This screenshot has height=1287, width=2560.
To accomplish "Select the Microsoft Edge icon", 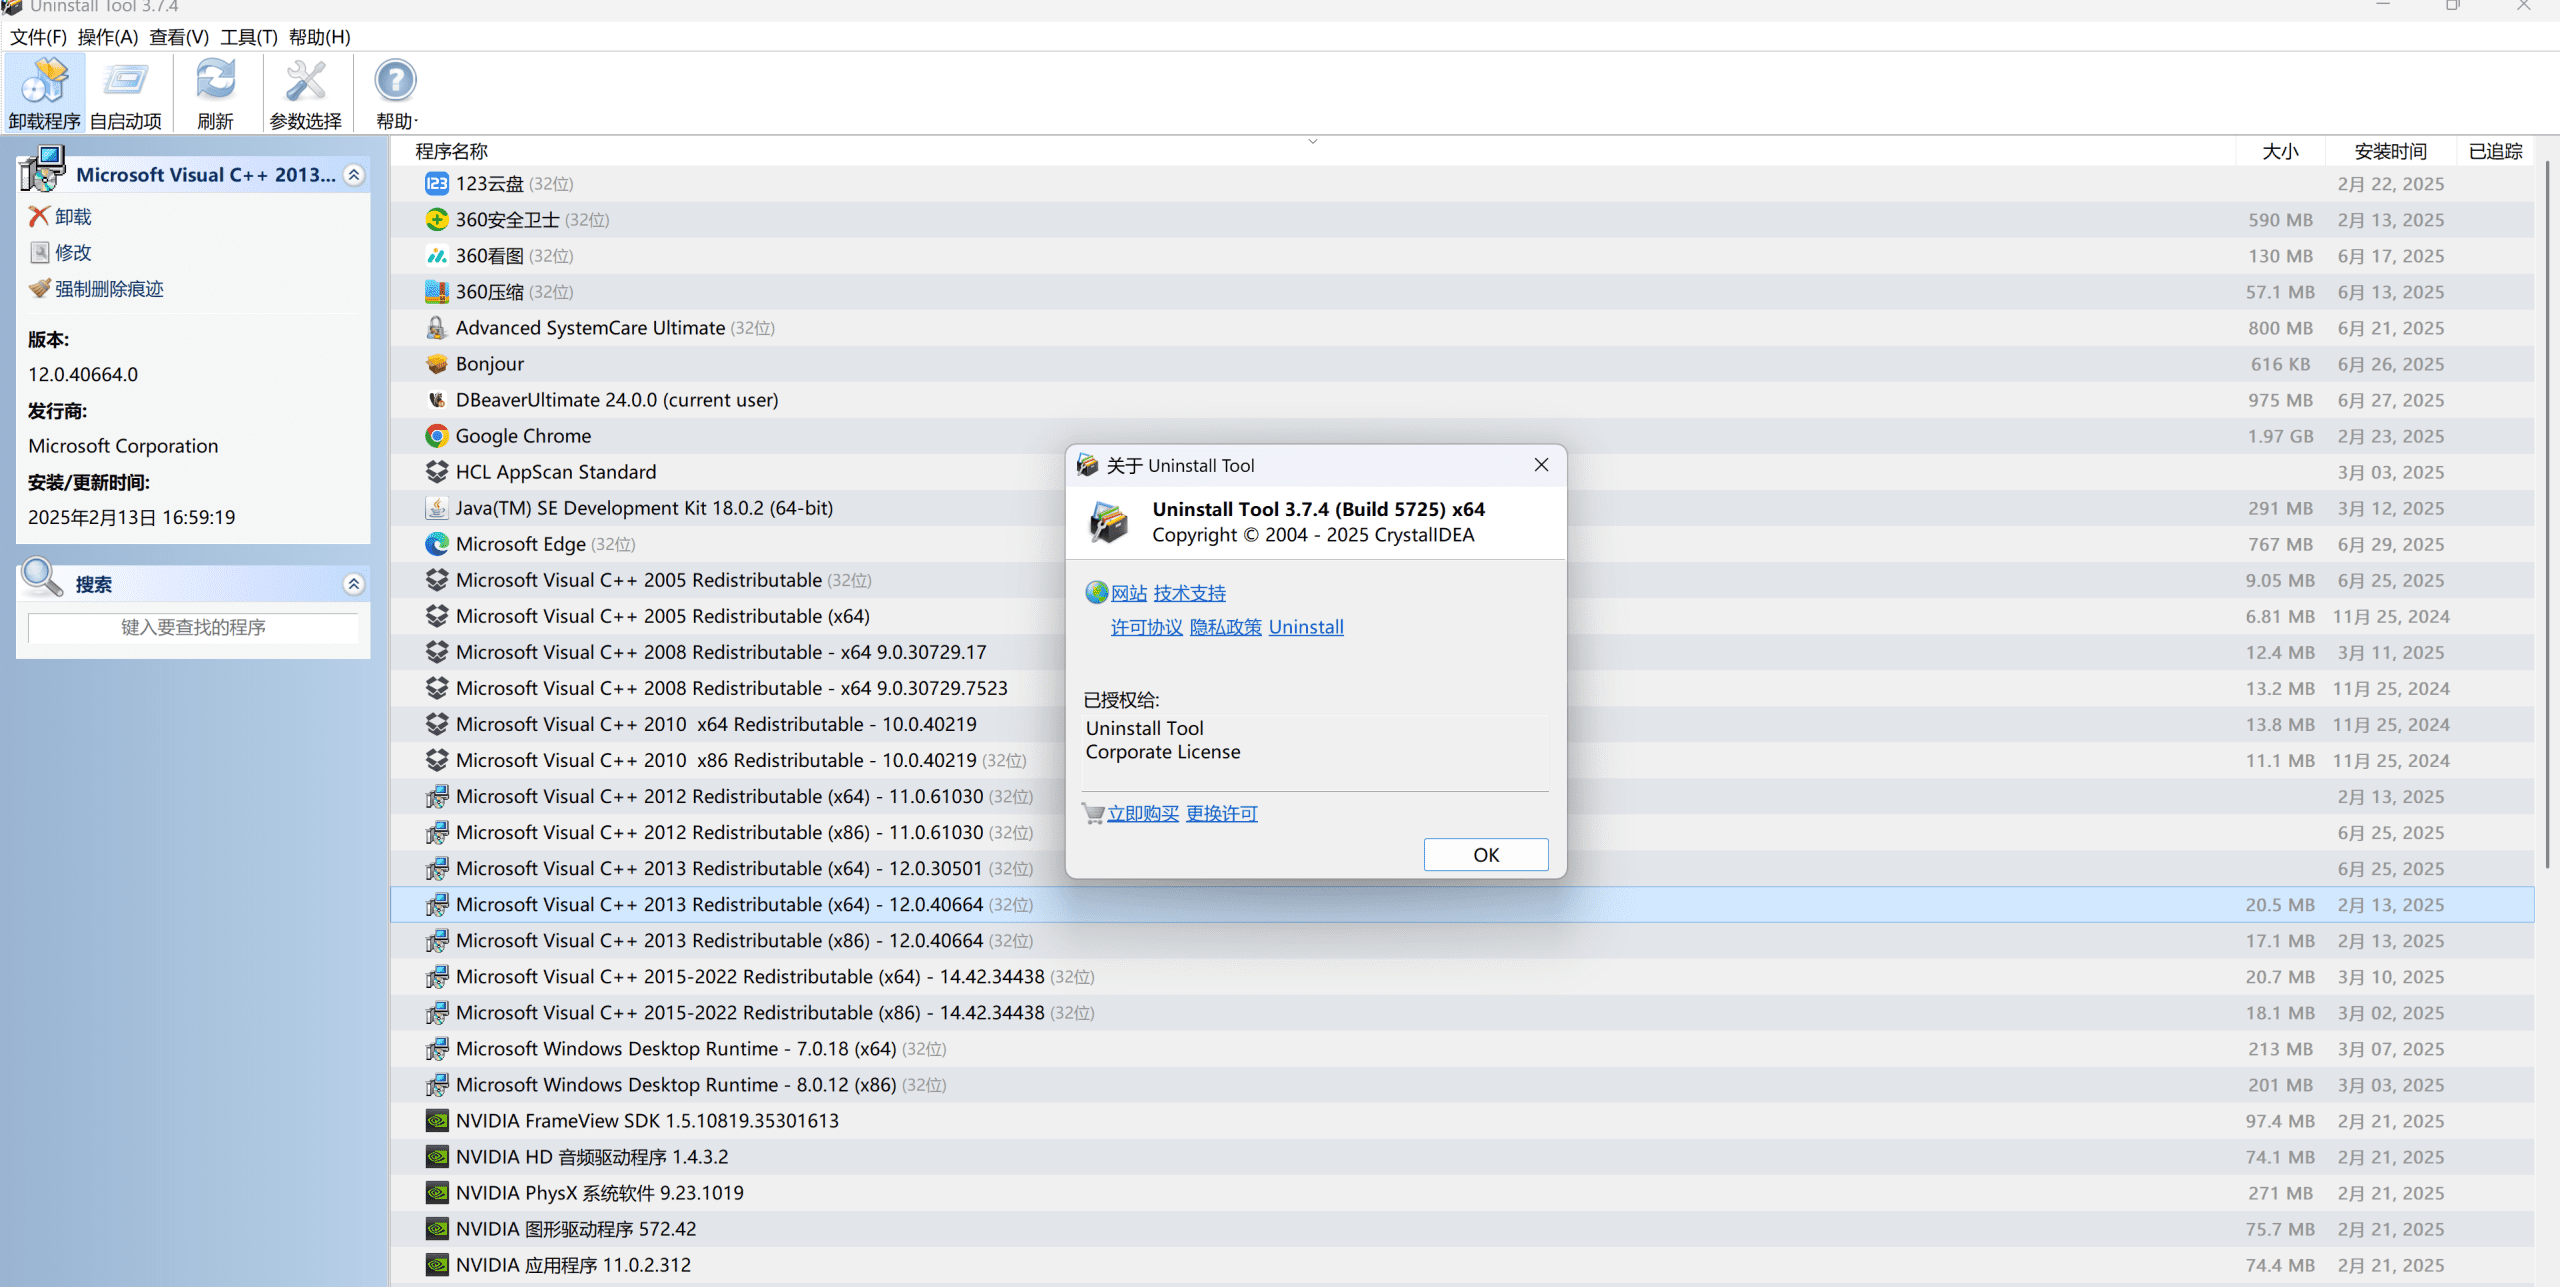I will (437, 544).
